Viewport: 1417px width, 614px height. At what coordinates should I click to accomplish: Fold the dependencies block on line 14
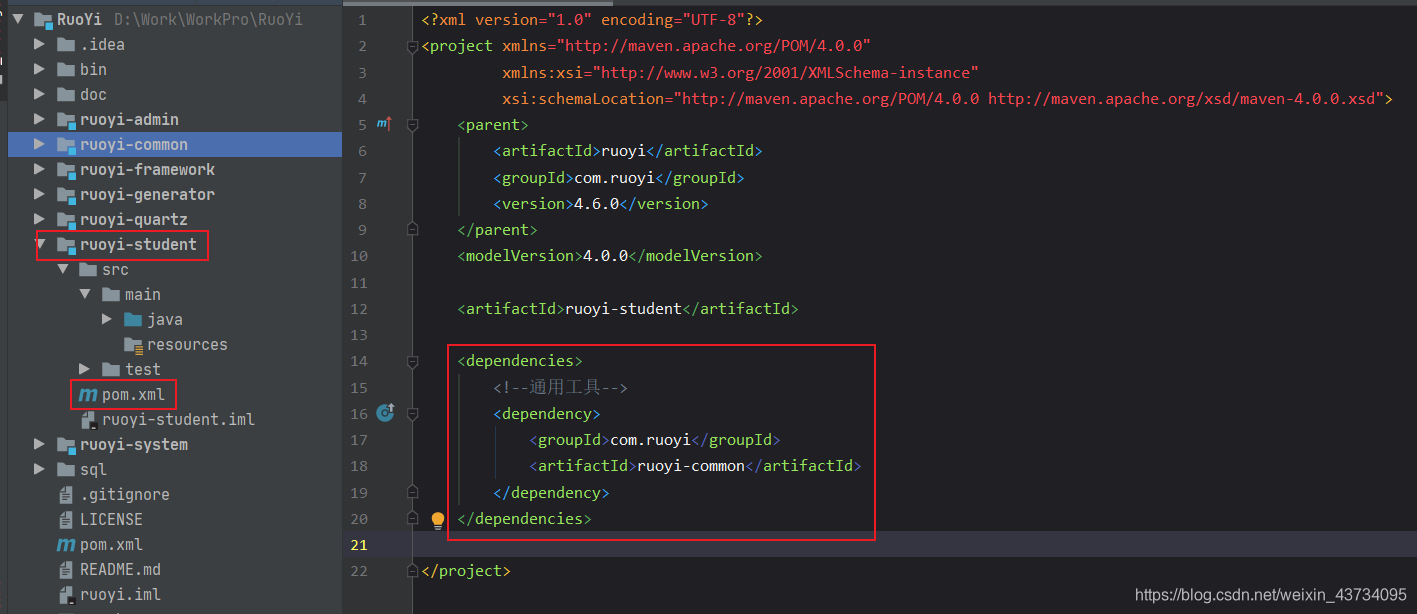(412, 360)
